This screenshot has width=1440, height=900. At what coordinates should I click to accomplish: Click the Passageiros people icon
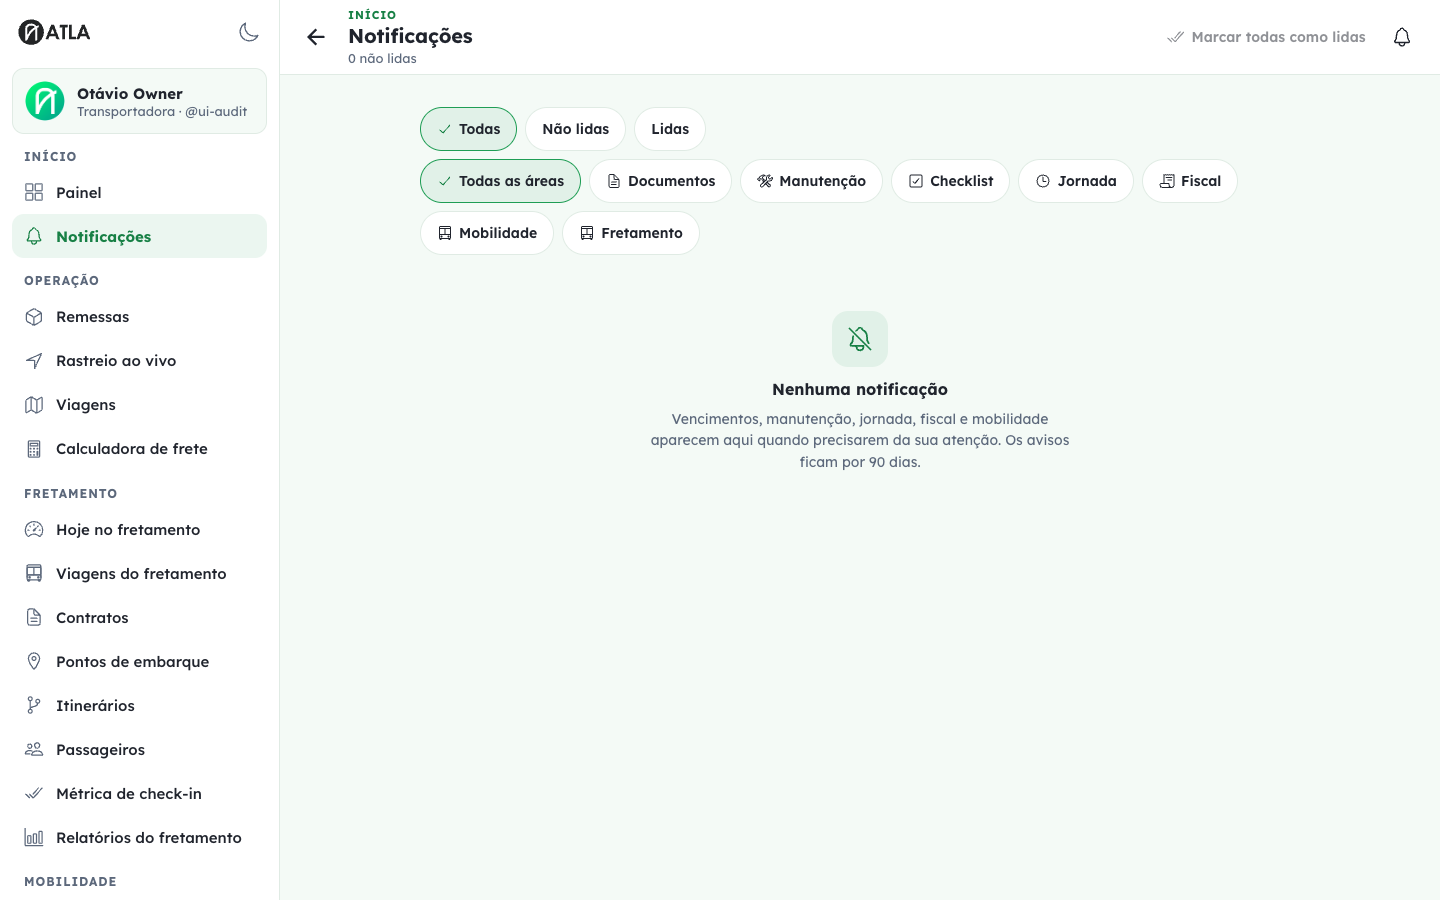coord(34,750)
